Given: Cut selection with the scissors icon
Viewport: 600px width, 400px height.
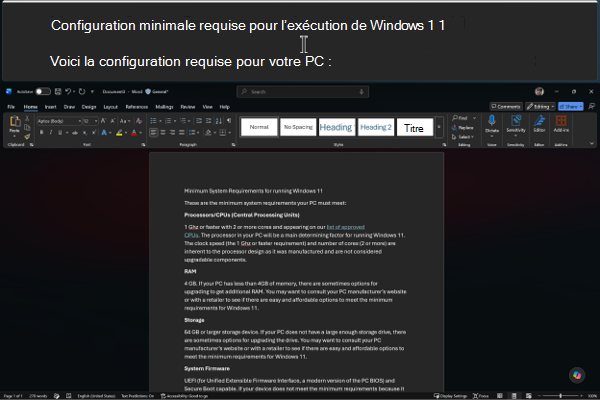Looking at the screenshot, I should pyautogui.click(x=27, y=118).
